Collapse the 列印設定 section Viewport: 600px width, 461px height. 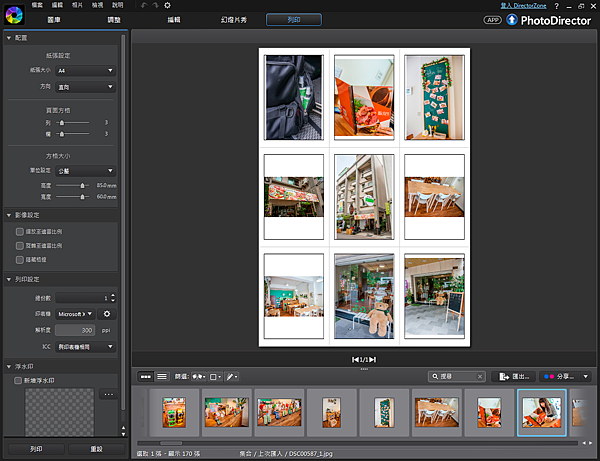point(9,279)
